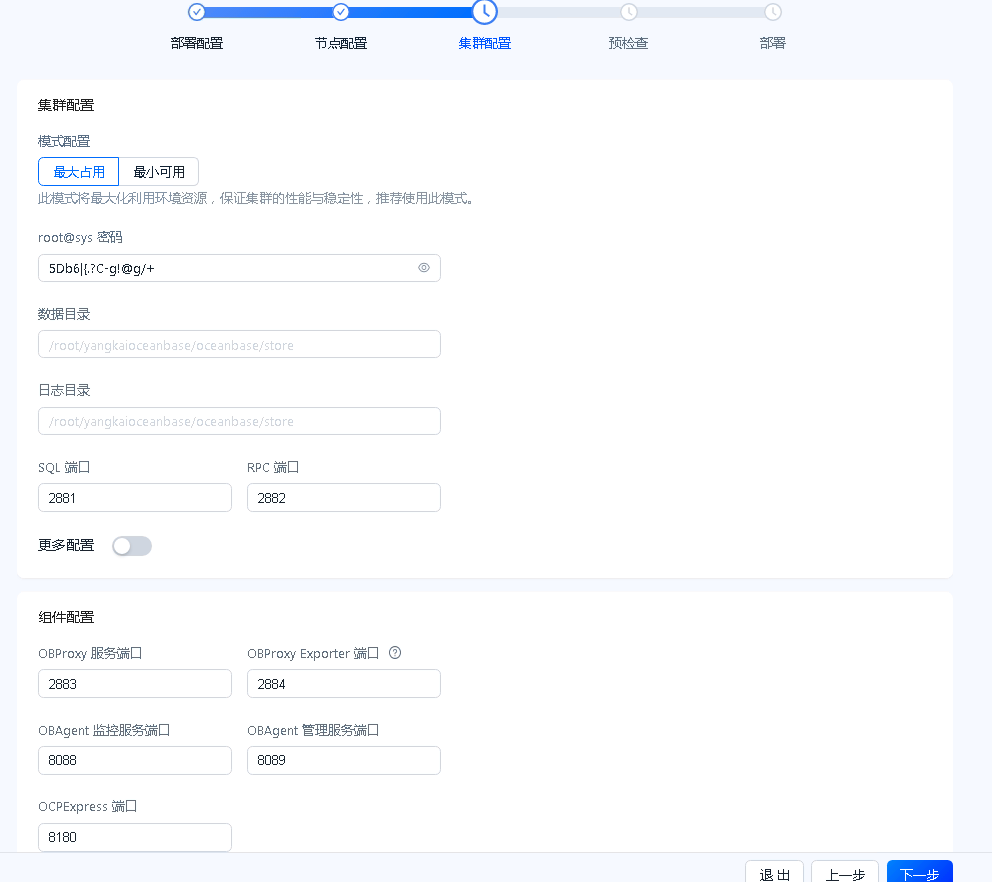Click the 日志目录 label
The image size is (992, 882).
coord(64,390)
